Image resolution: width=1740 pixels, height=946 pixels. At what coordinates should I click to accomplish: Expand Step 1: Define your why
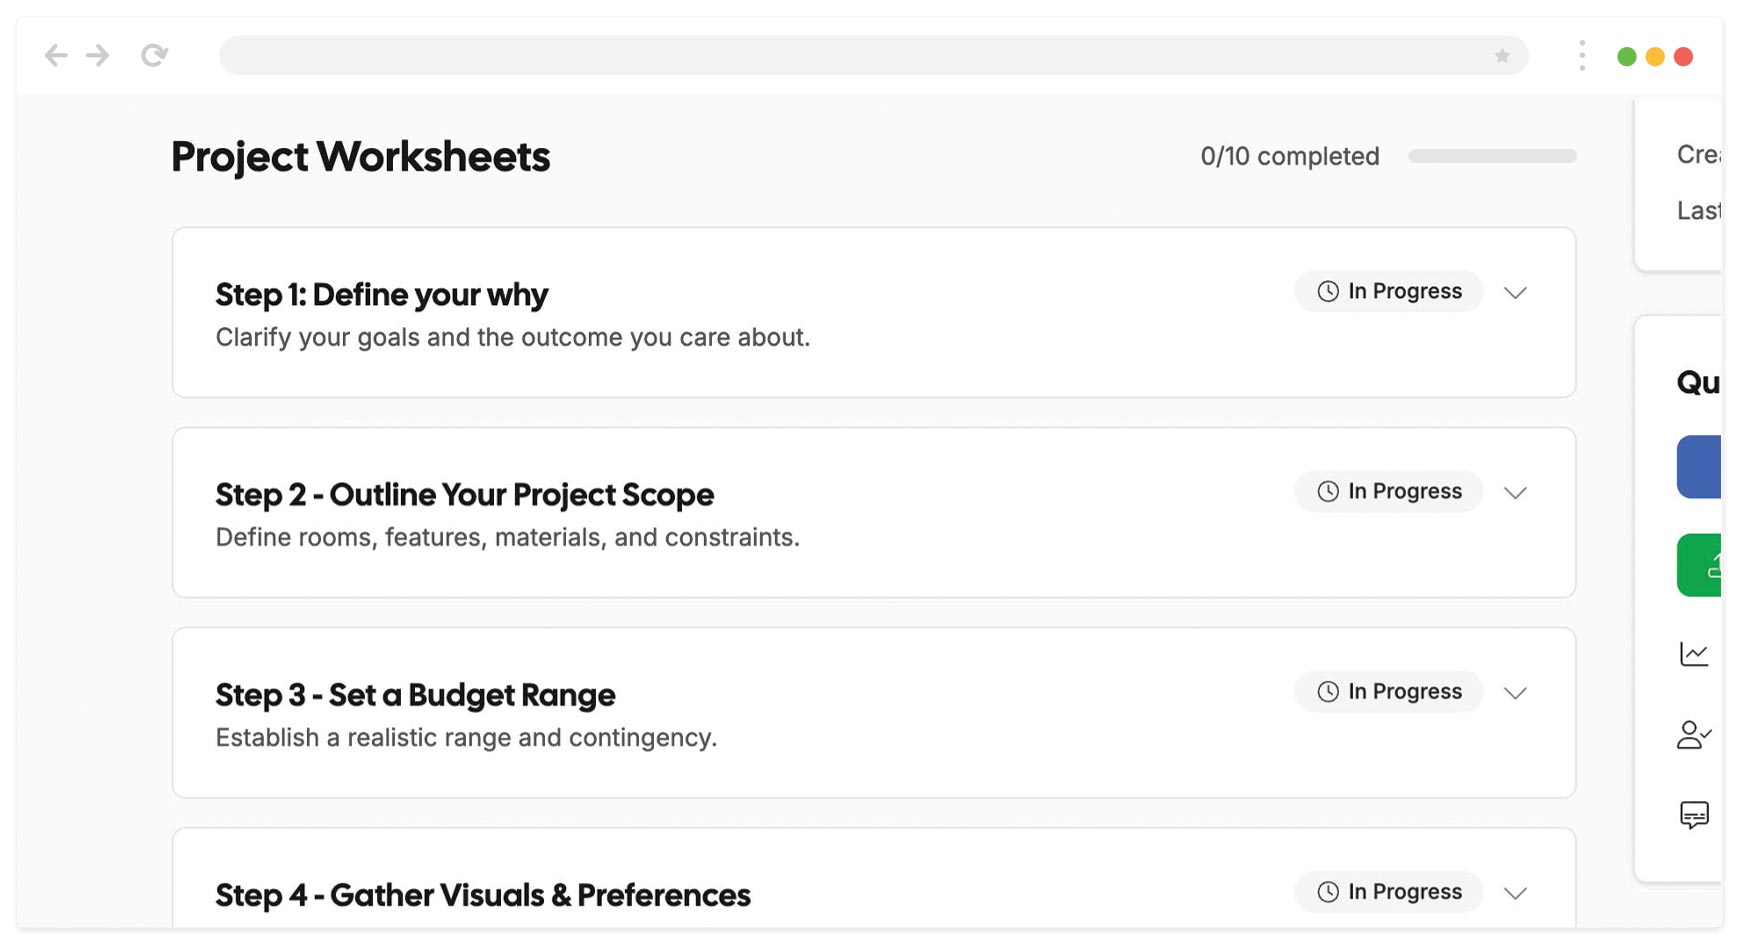click(x=1515, y=293)
